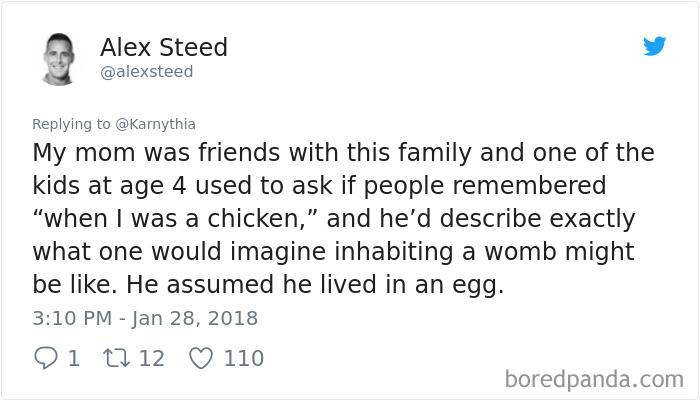The image size is (700, 401).
Task: Click the reply speech bubble icon
Action: [x=46, y=358]
